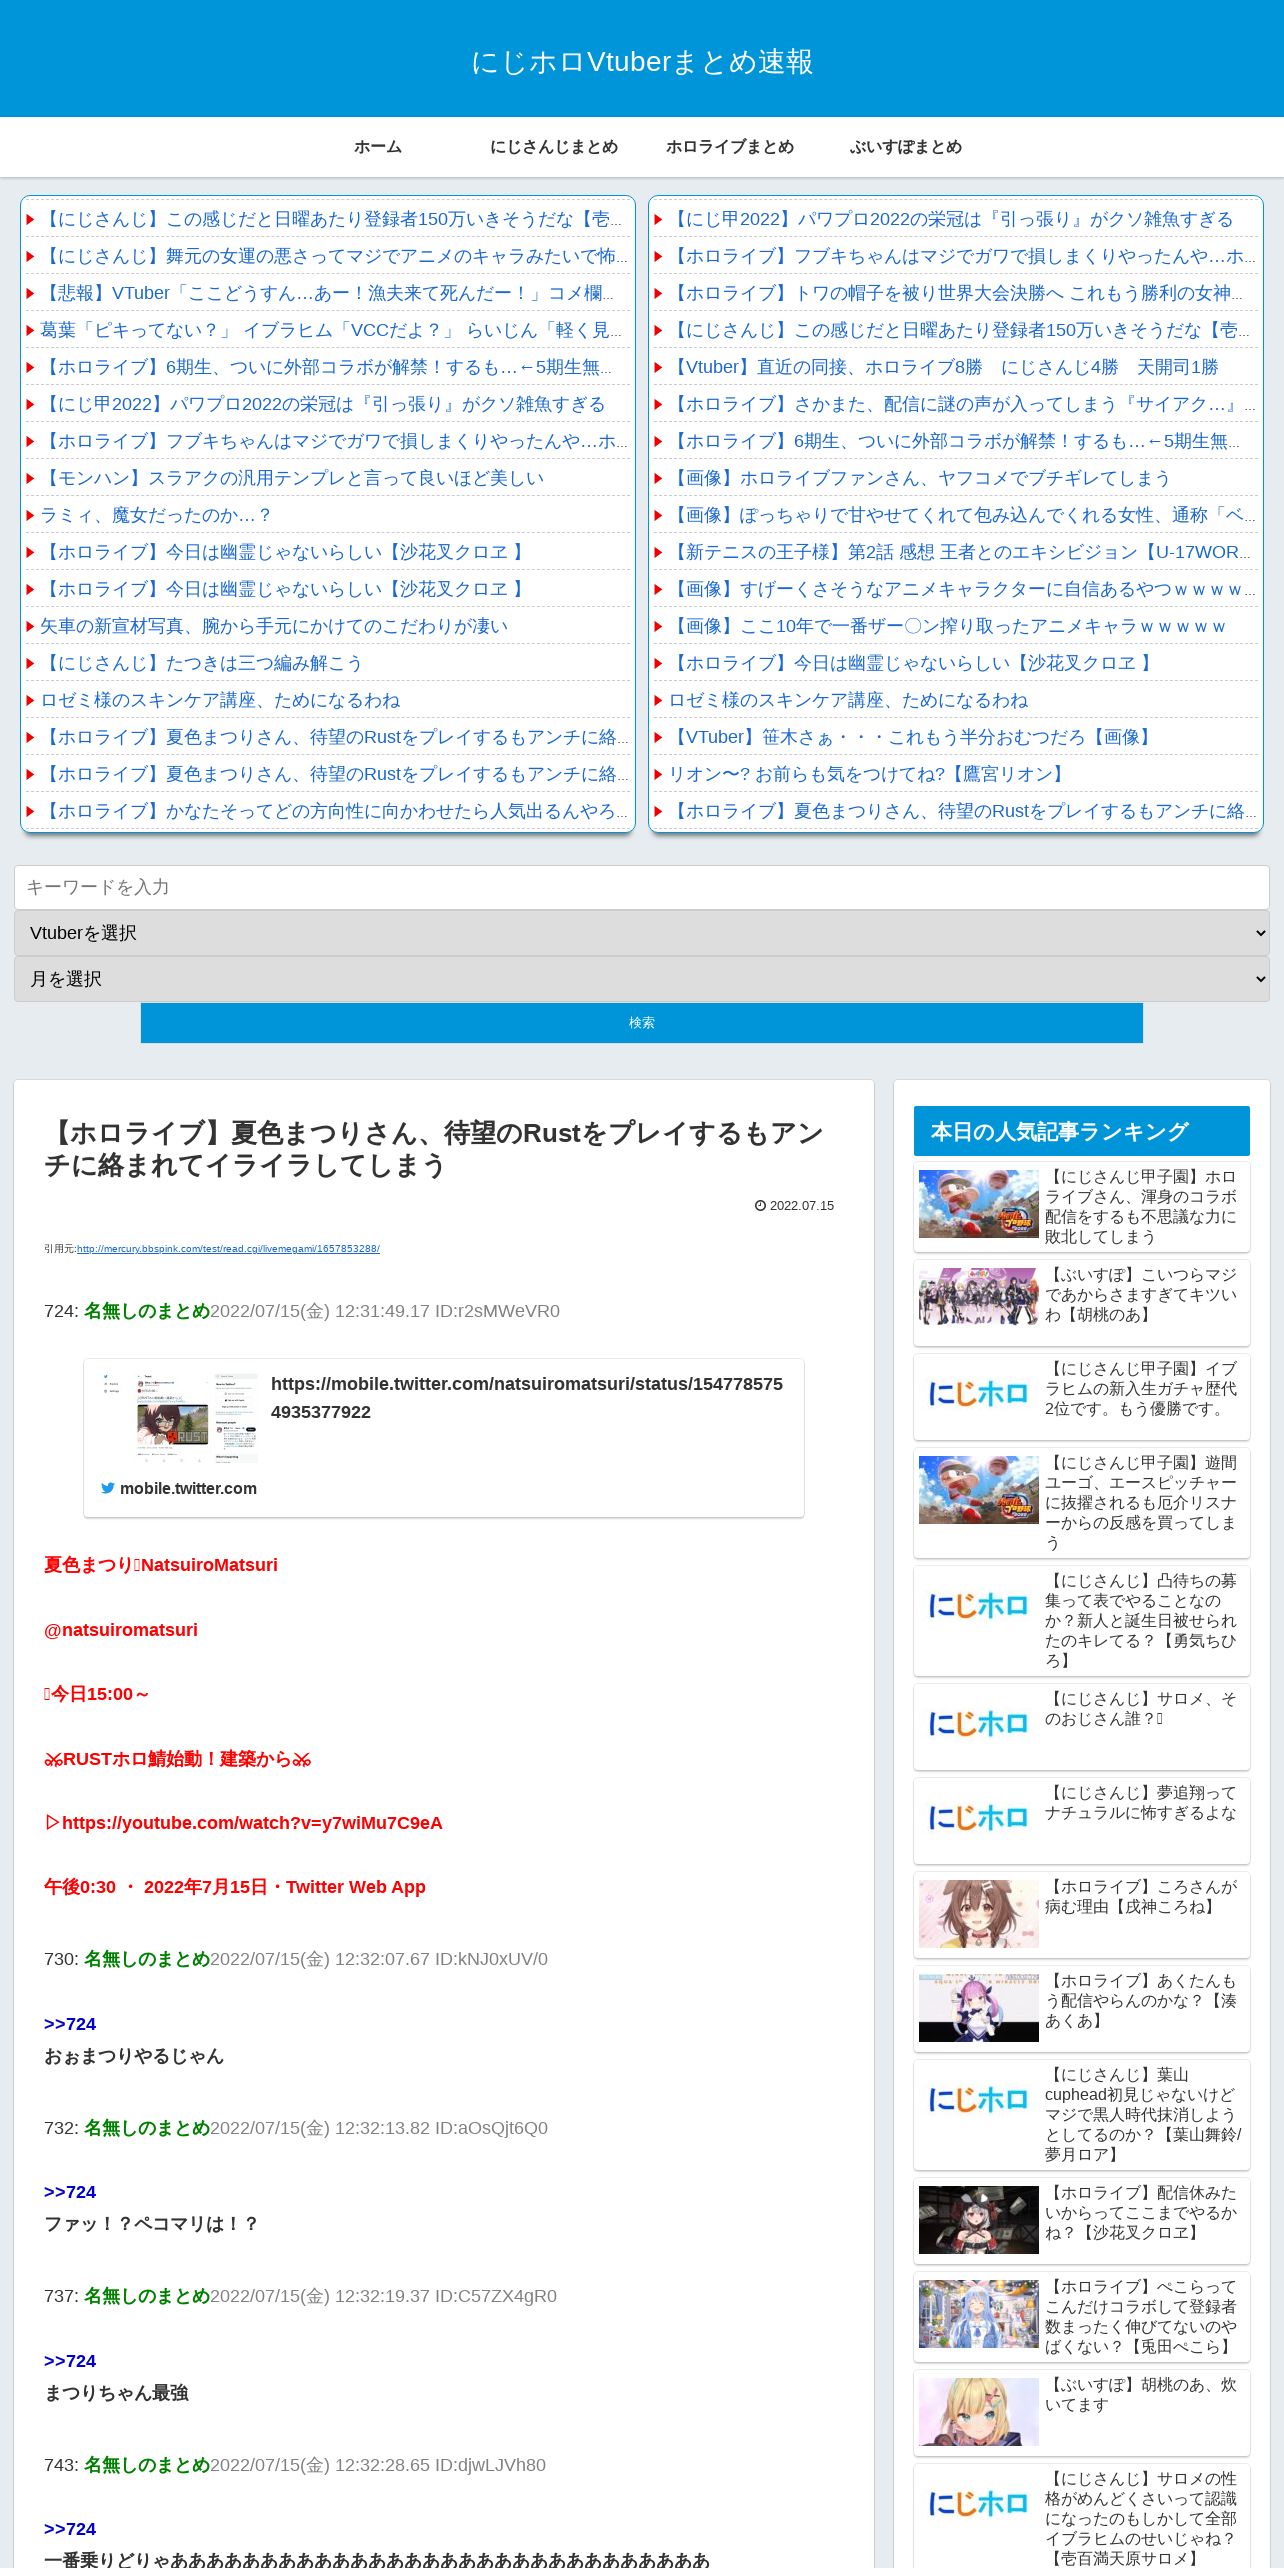This screenshot has height=2568, width=1284.
Task: Open right list link リオン〜? お前らも気をつけてね?
Action: 867,774
